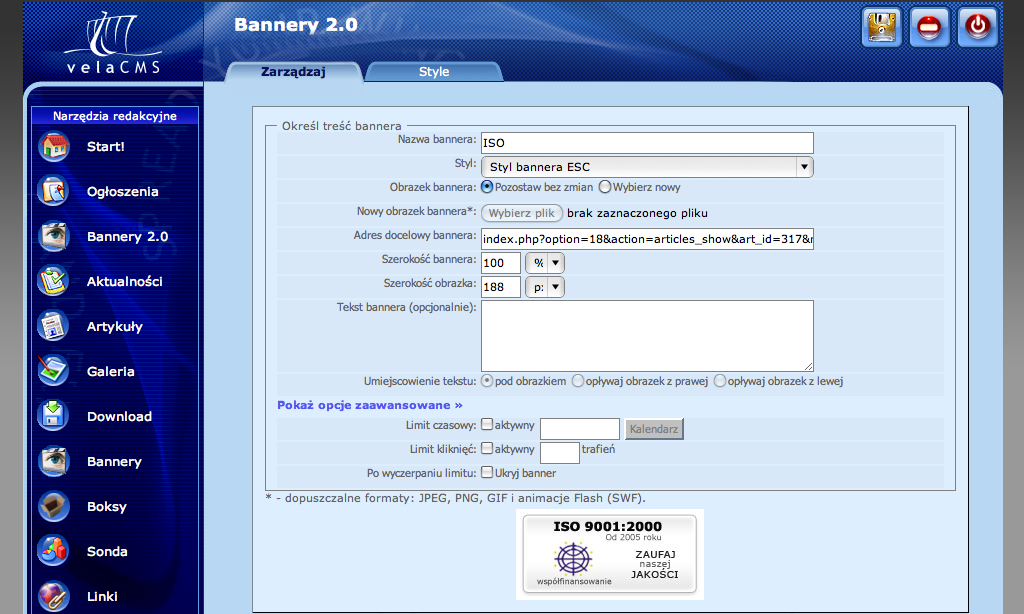Click the Galeria sidebar icon

(54, 372)
